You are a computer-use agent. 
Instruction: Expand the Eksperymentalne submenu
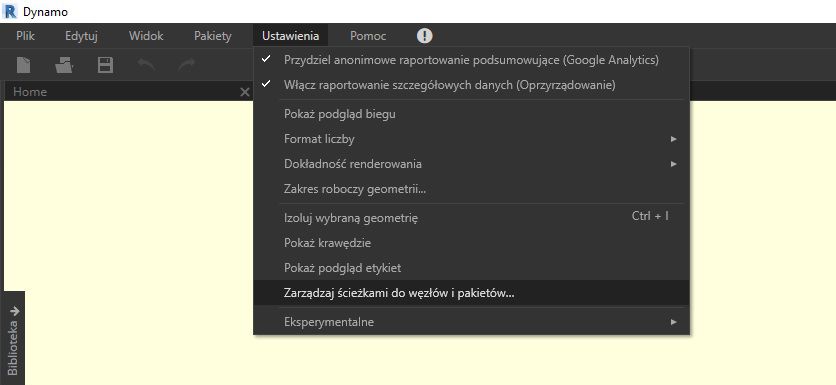[x=471, y=322]
